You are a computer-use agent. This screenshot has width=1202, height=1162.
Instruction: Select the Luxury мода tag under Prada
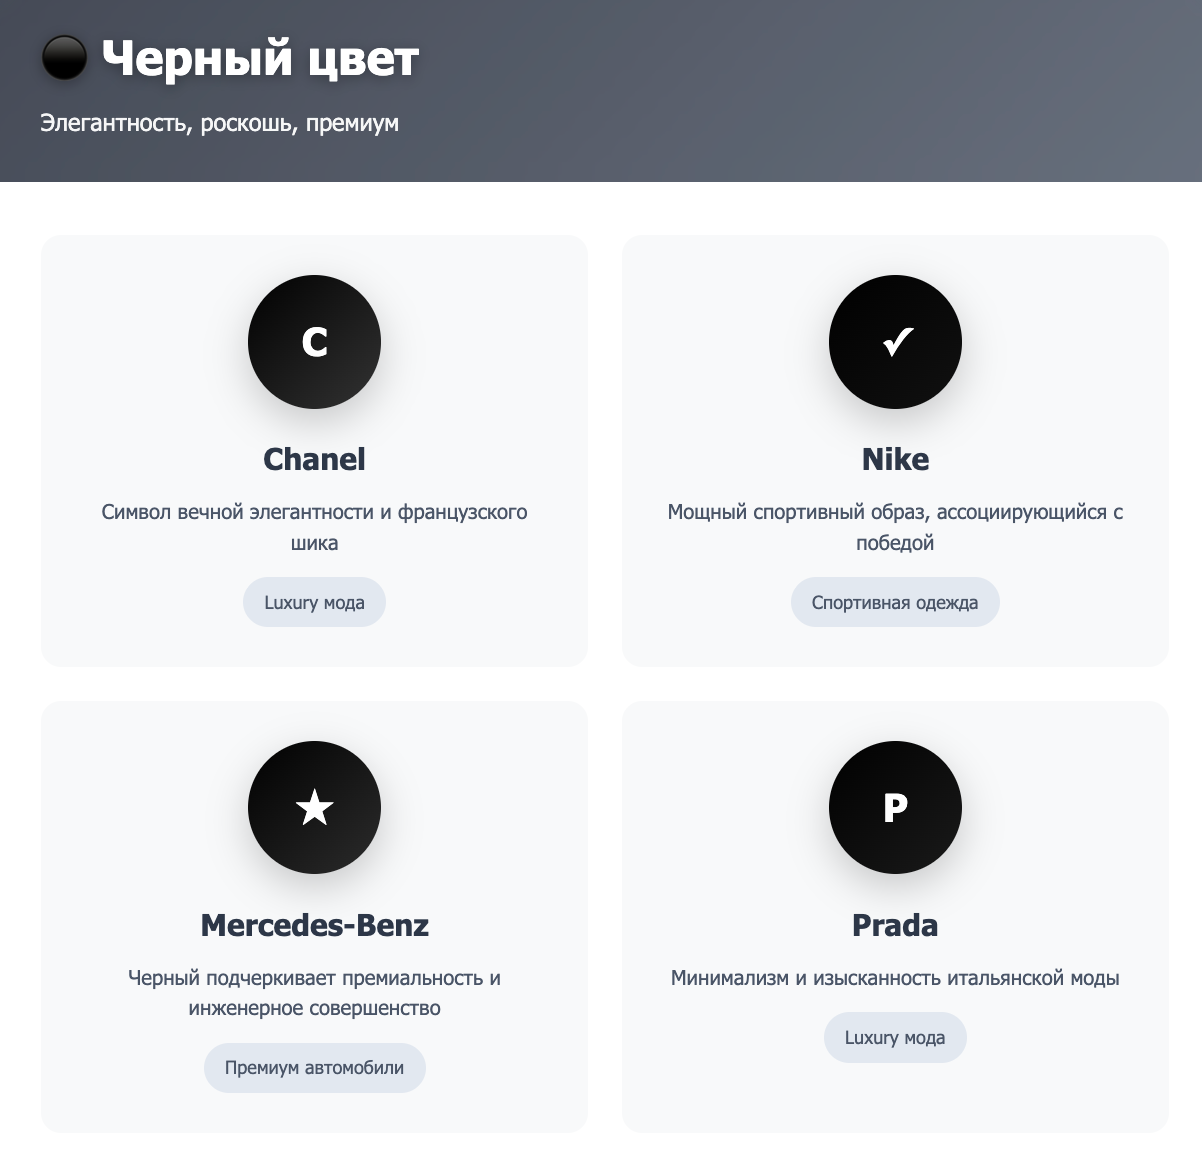click(895, 1038)
